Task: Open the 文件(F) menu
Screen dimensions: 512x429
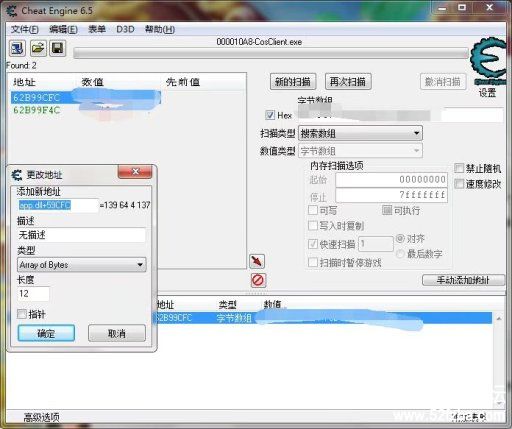Action: pyautogui.click(x=25, y=29)
